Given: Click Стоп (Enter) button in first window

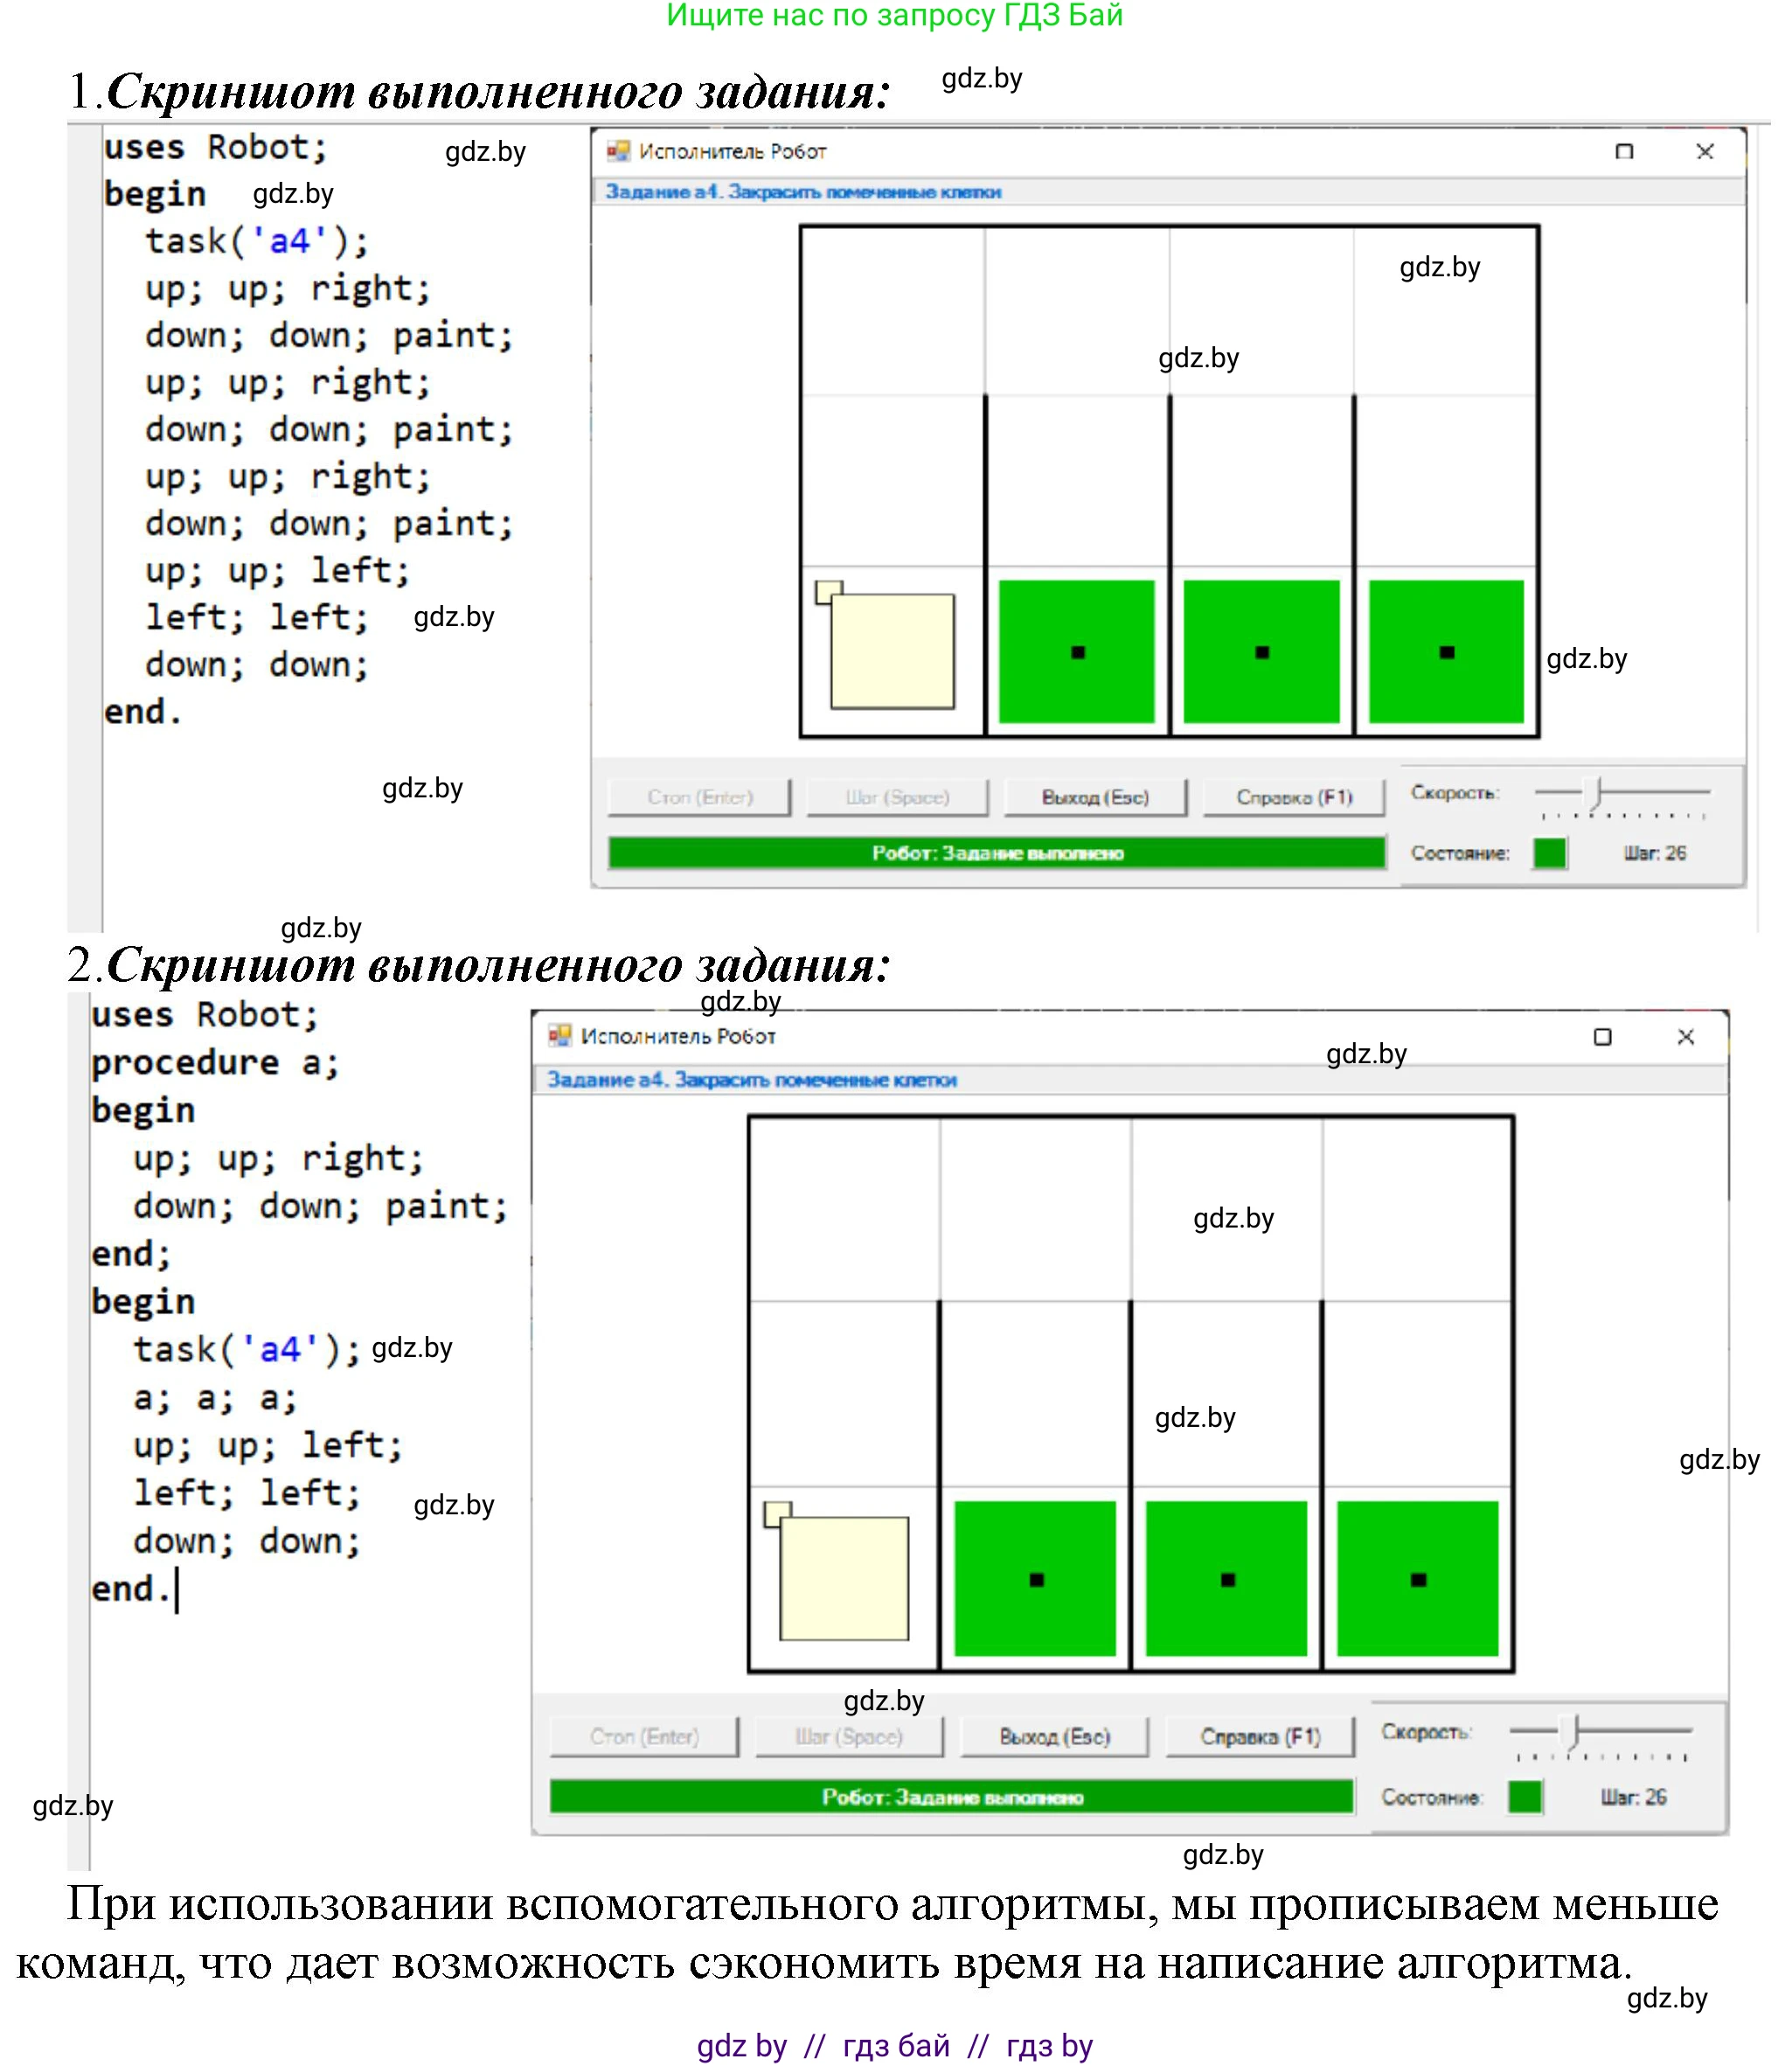Looking at the screenshot, I should click(699, 797).
